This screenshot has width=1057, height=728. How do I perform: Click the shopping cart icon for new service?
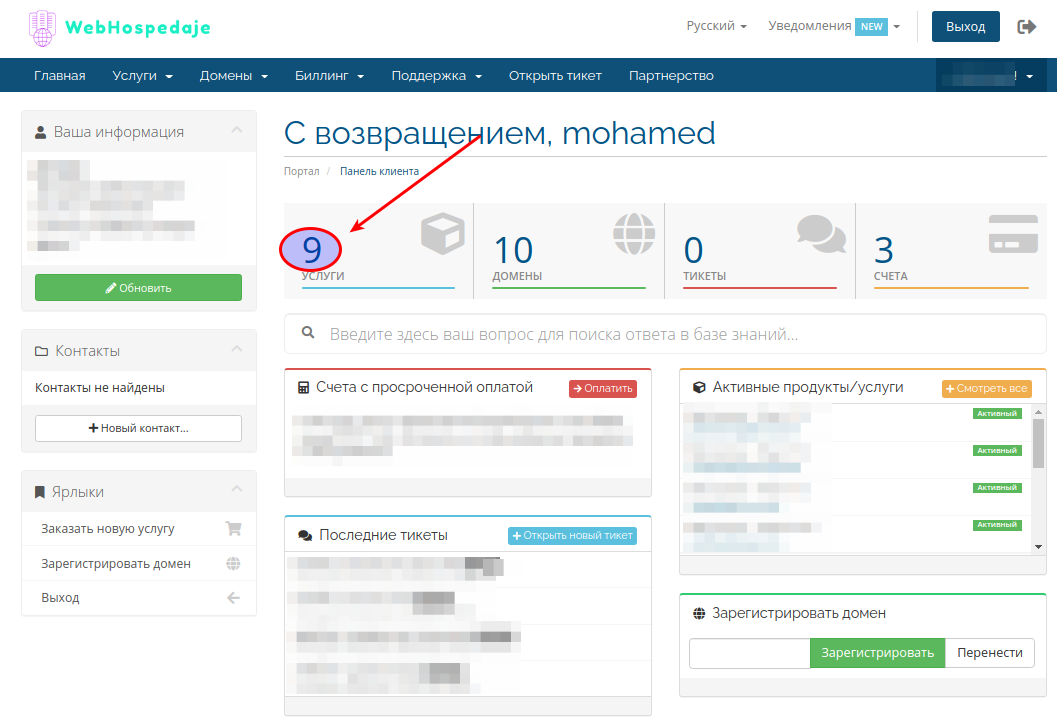coord(233,528)
